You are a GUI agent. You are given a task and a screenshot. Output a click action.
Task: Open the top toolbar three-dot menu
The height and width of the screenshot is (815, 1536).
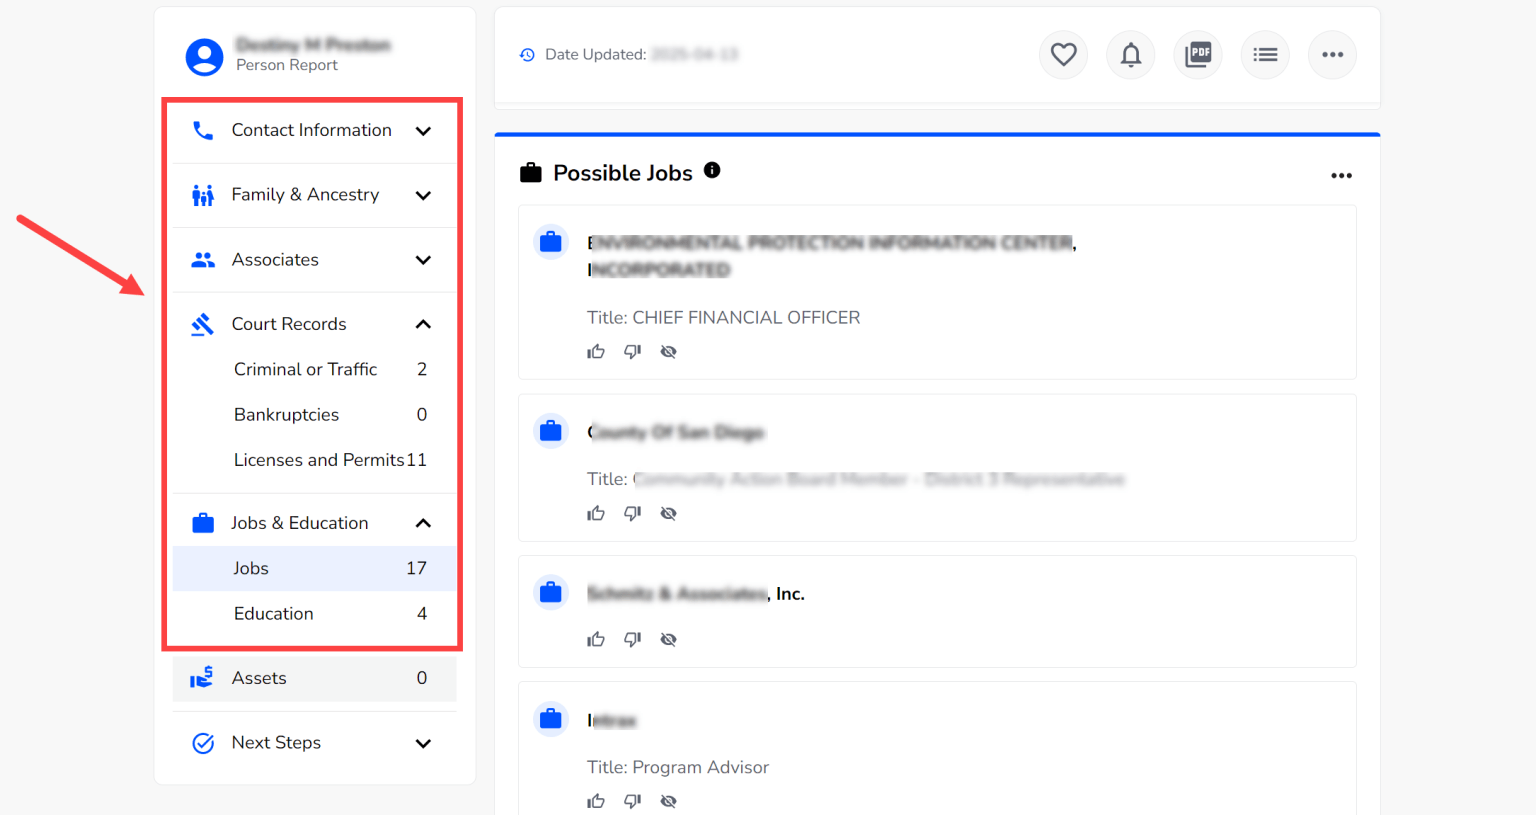[1332, 54]
